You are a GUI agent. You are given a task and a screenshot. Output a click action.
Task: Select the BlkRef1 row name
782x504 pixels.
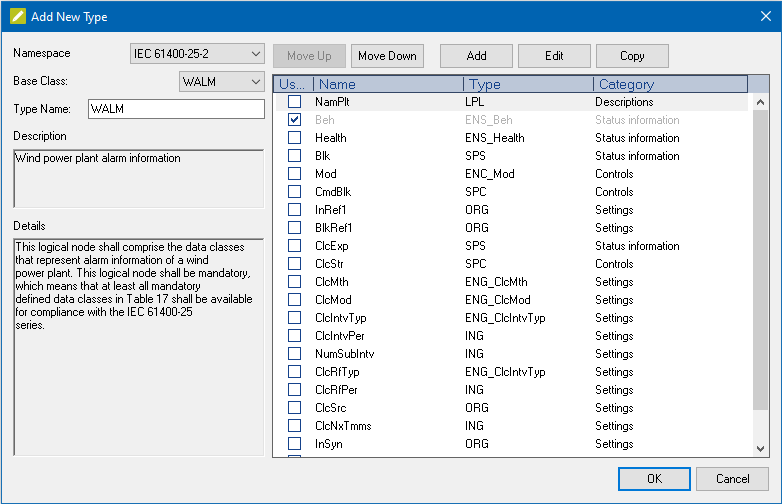tap(334, 227)
